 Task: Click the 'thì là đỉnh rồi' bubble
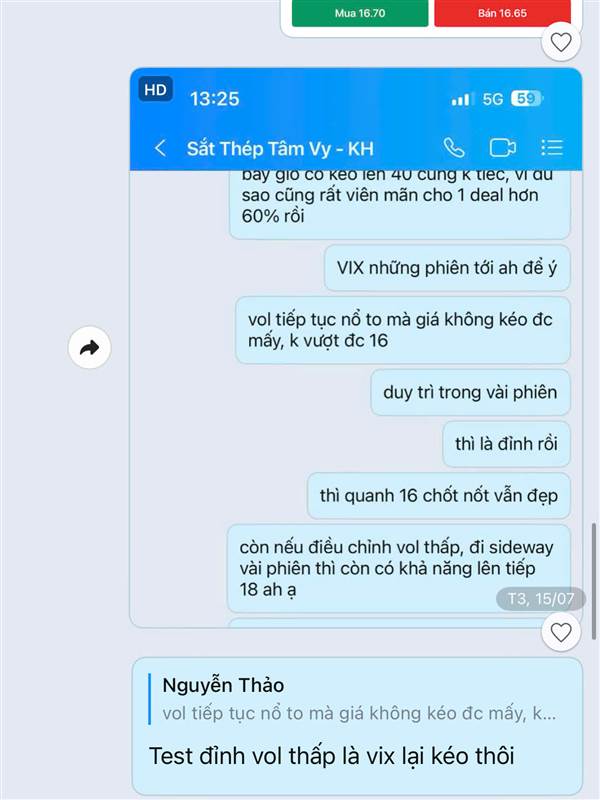[x=506, y=444]
